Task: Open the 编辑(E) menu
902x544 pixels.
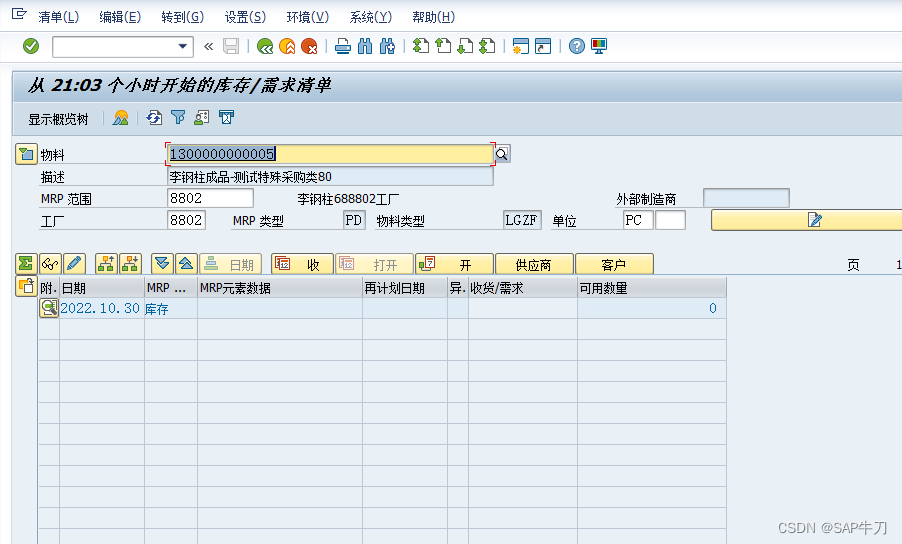Action: pyautogui.click(x=120, y=17)
